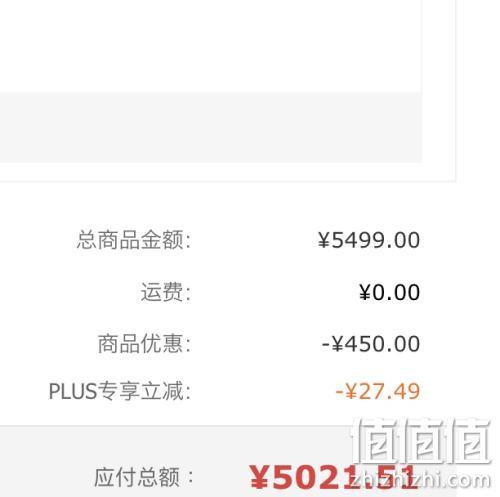Viewport: 500px width, 497px height.
Task: Select the orange -¥27.49 PLUS discount
Action: tap(378, 391)
